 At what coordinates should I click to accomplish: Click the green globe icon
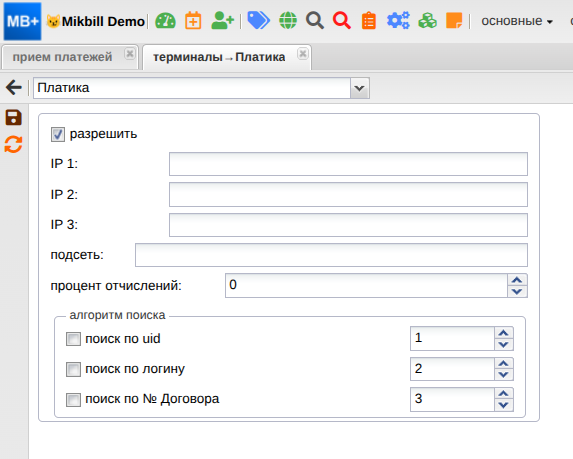288,20
